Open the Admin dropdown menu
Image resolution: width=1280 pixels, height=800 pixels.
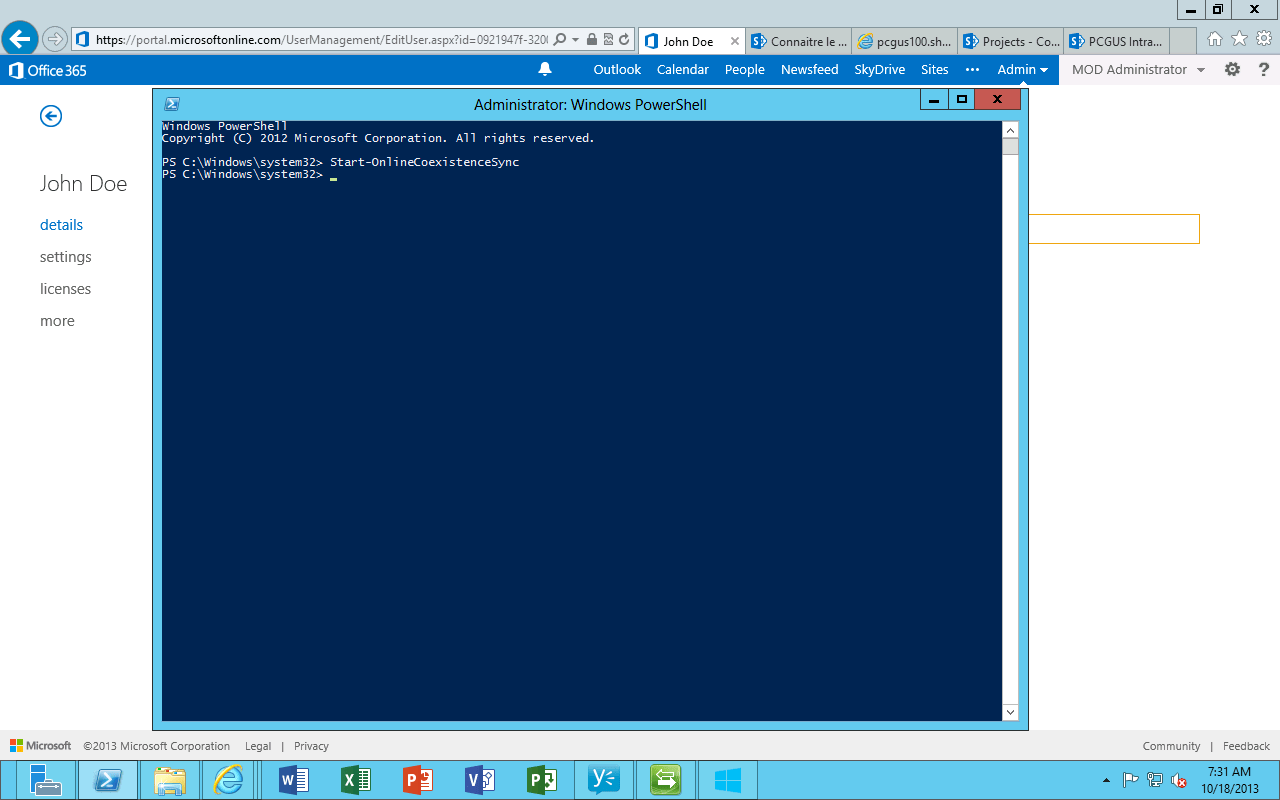[1022, 69]
